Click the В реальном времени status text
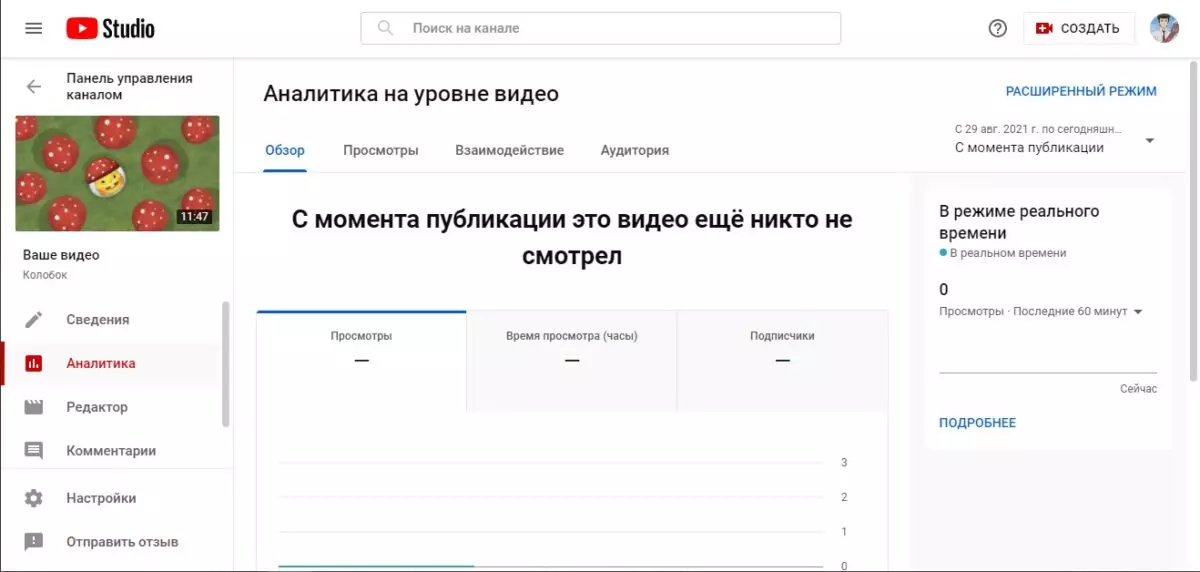1200x572 pixels. [x=1008, y=253]
